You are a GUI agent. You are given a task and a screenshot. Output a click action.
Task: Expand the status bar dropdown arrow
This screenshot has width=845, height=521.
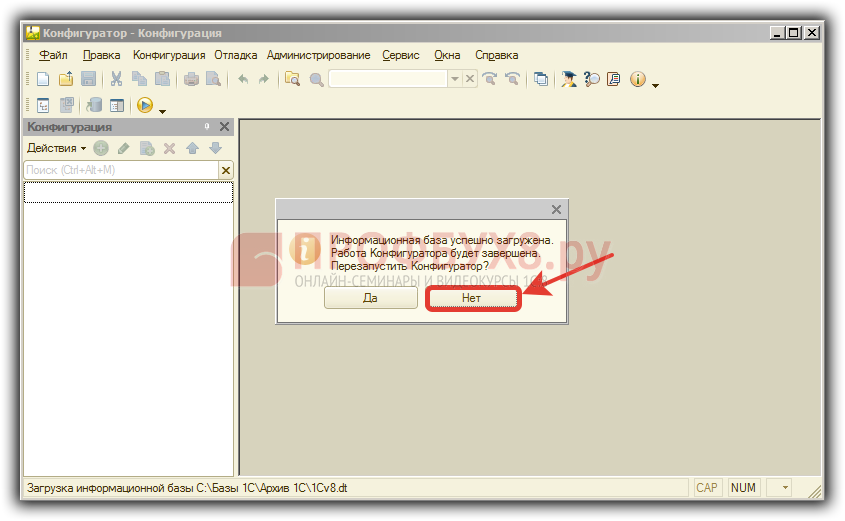pos(784,488)
